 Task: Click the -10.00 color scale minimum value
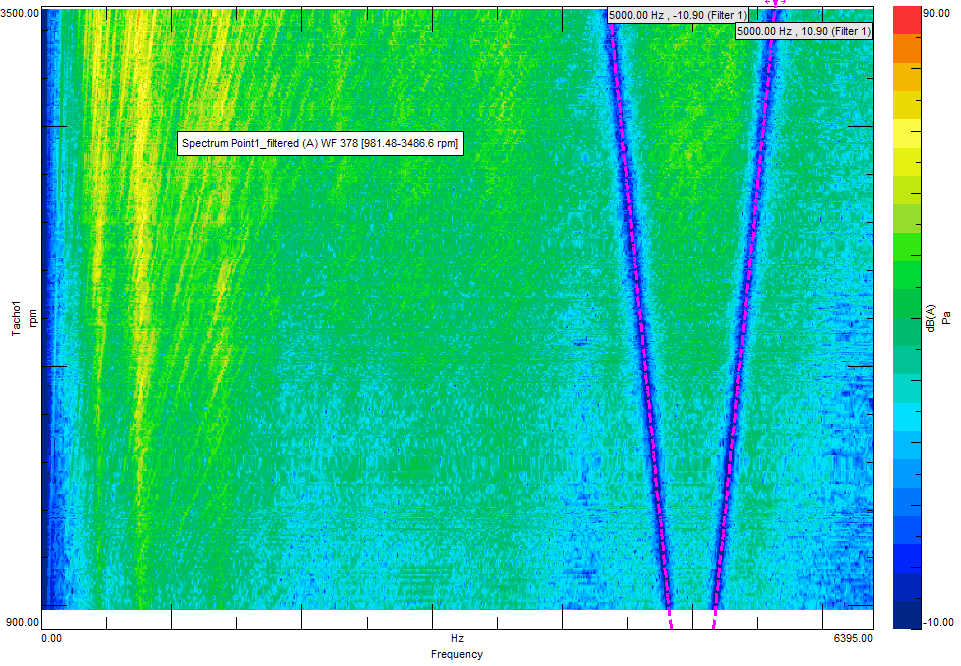(938, 622)
